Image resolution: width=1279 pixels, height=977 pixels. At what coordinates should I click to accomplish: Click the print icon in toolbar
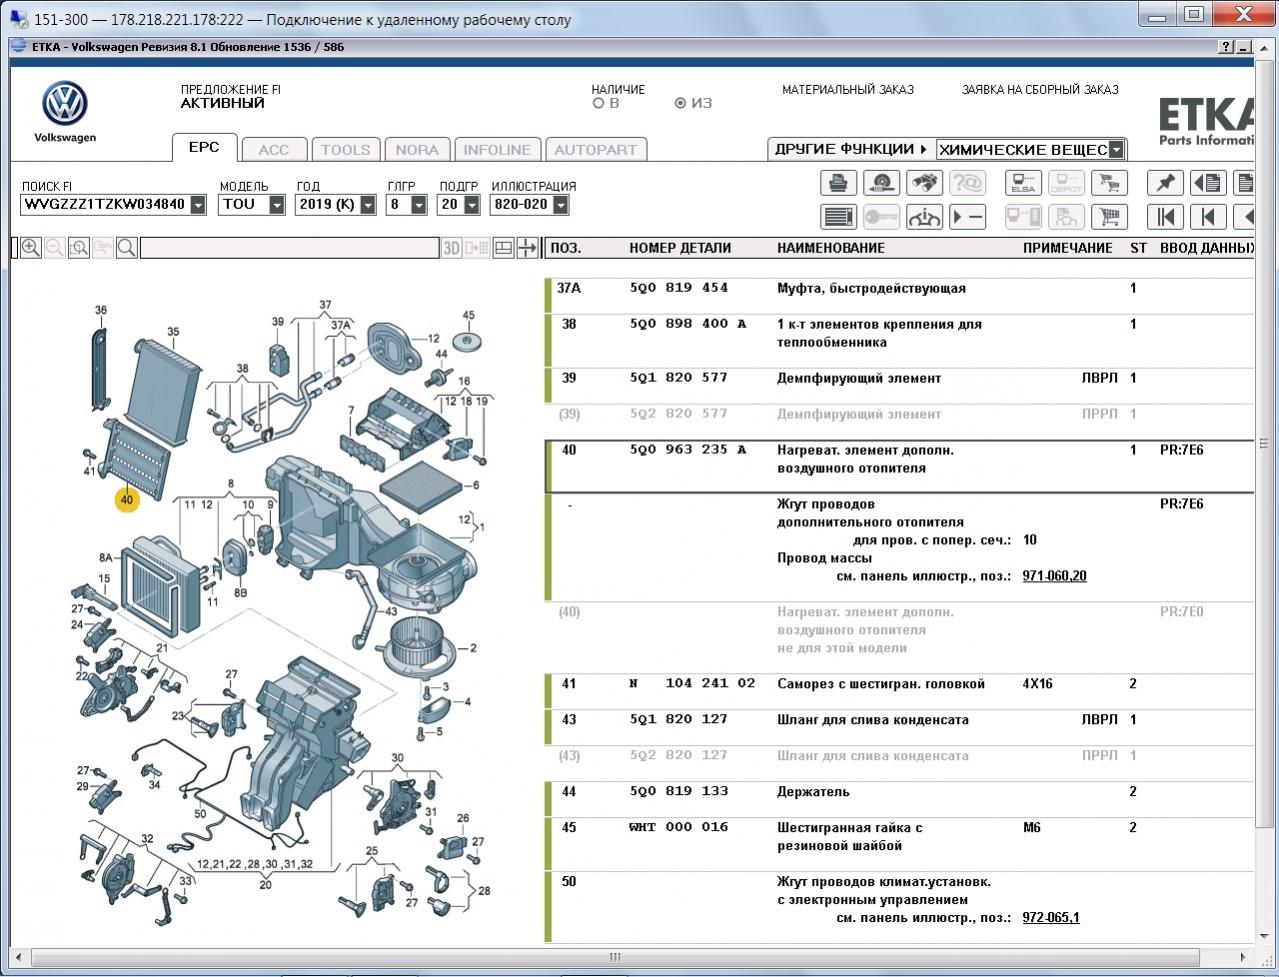pos(838,183)
